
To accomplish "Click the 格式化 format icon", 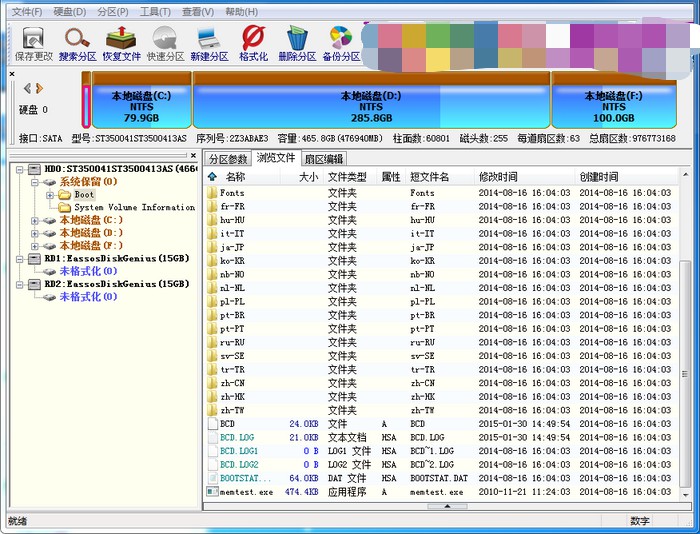I will pyautogui.click(x=253, y=44).
